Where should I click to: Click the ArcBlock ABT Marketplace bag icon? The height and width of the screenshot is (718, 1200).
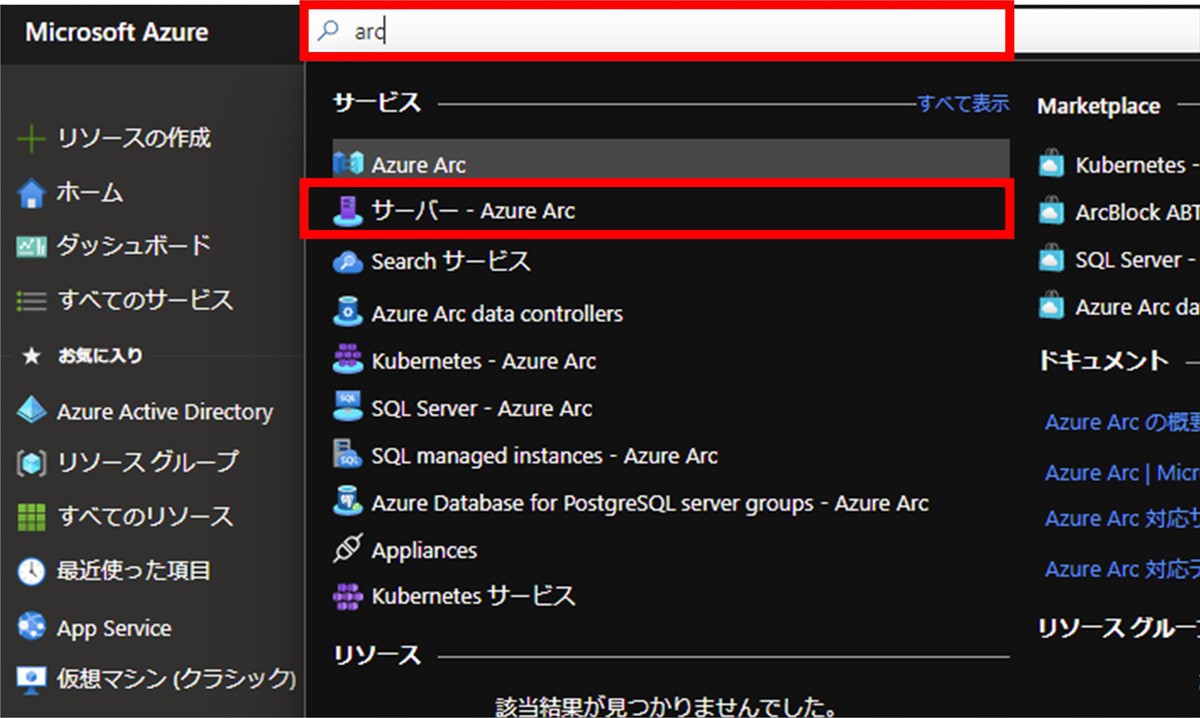tap(1052, 212)
